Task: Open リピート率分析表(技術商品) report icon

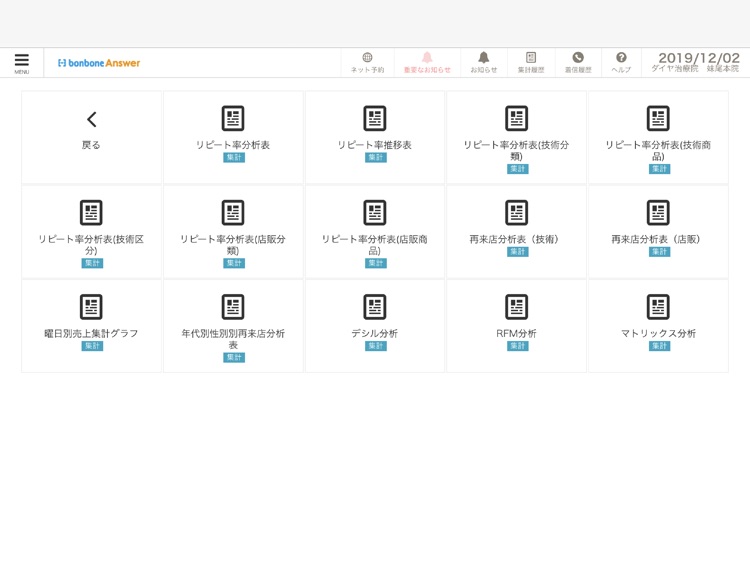Action: [658, 118]
